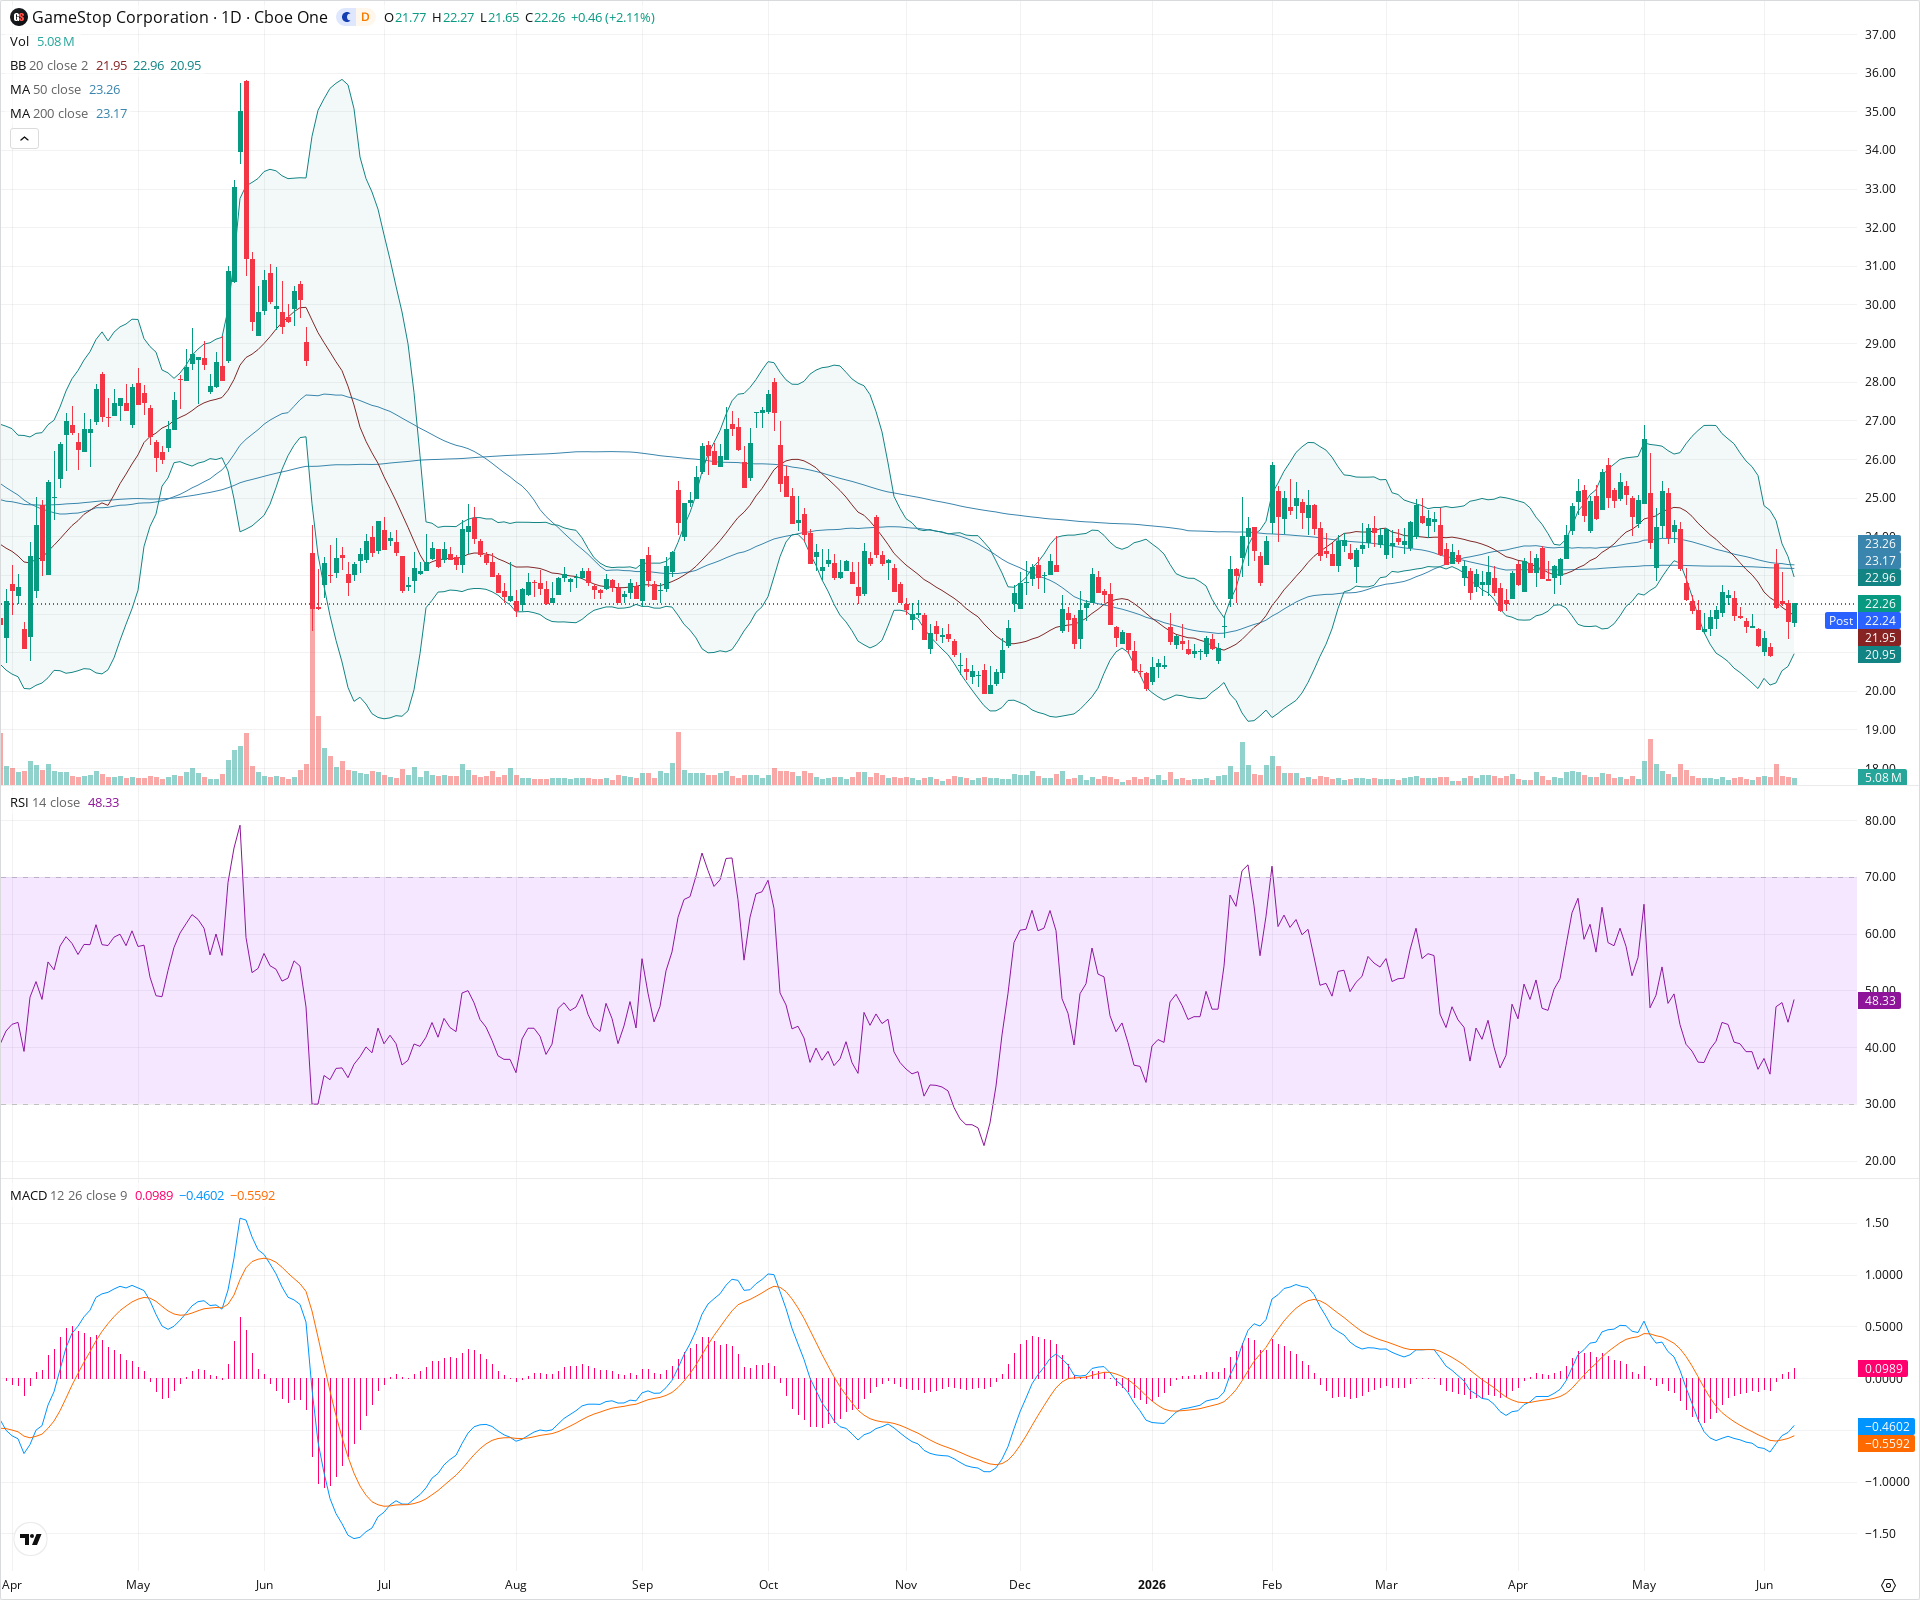The image size is (1920, 1600).
Task: Click the −0.5592 signal label on the scale
Action: pos(1886,1444)
